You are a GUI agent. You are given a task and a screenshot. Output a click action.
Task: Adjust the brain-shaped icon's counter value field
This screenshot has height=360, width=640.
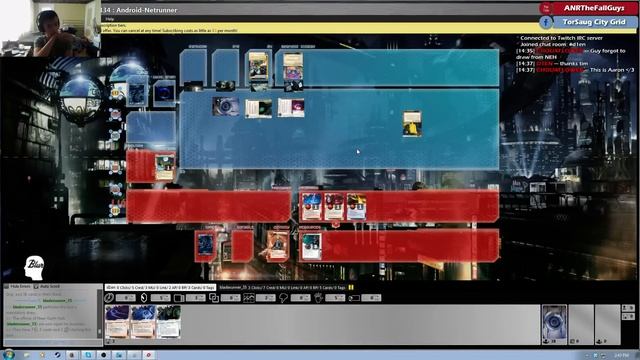click(x=301, y=298)
